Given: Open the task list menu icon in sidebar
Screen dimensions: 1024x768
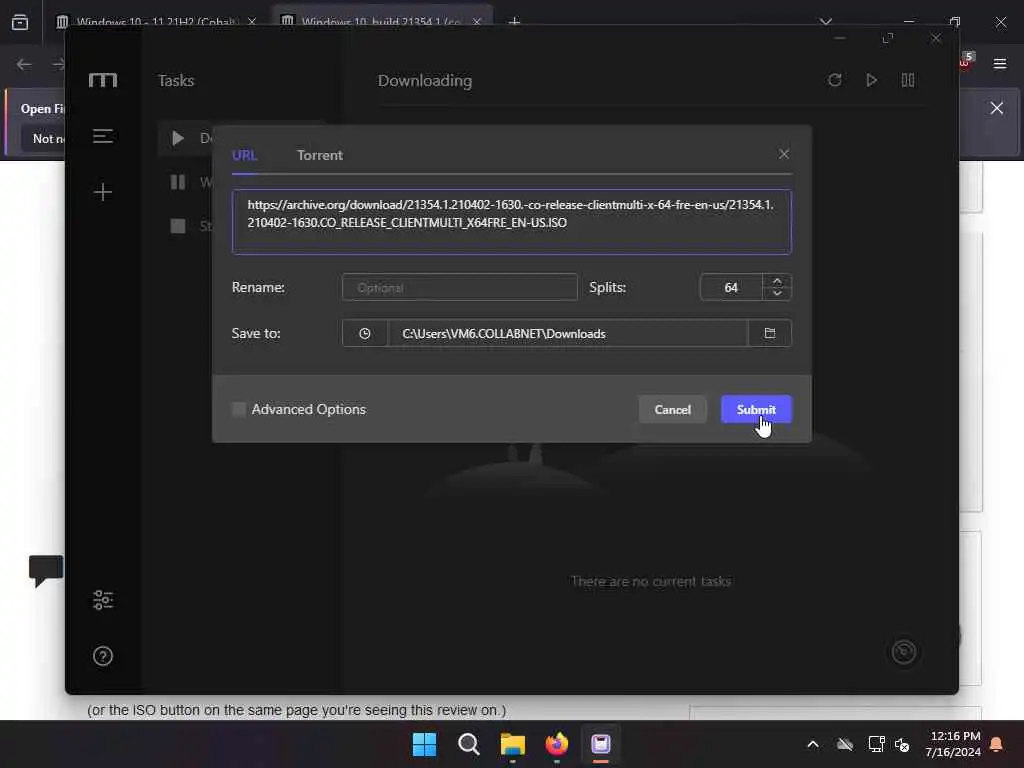Looking at the screenshot, I should click(103, 136).
